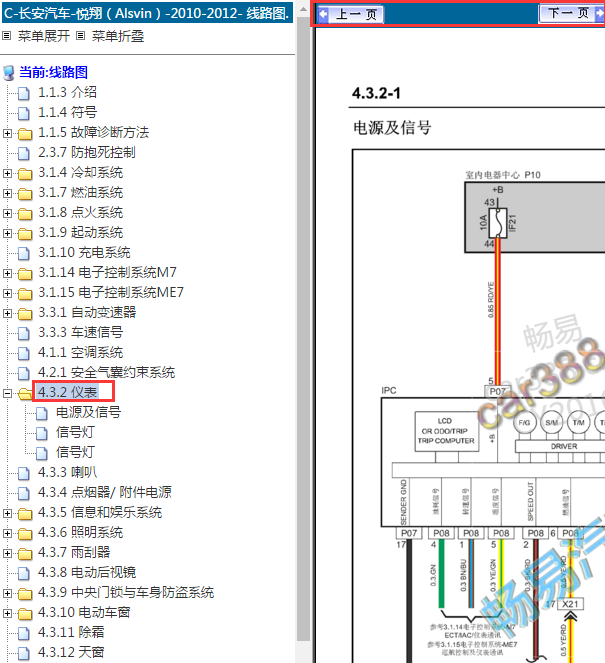Select the 当前:线路图 root node

pos(54,72)
